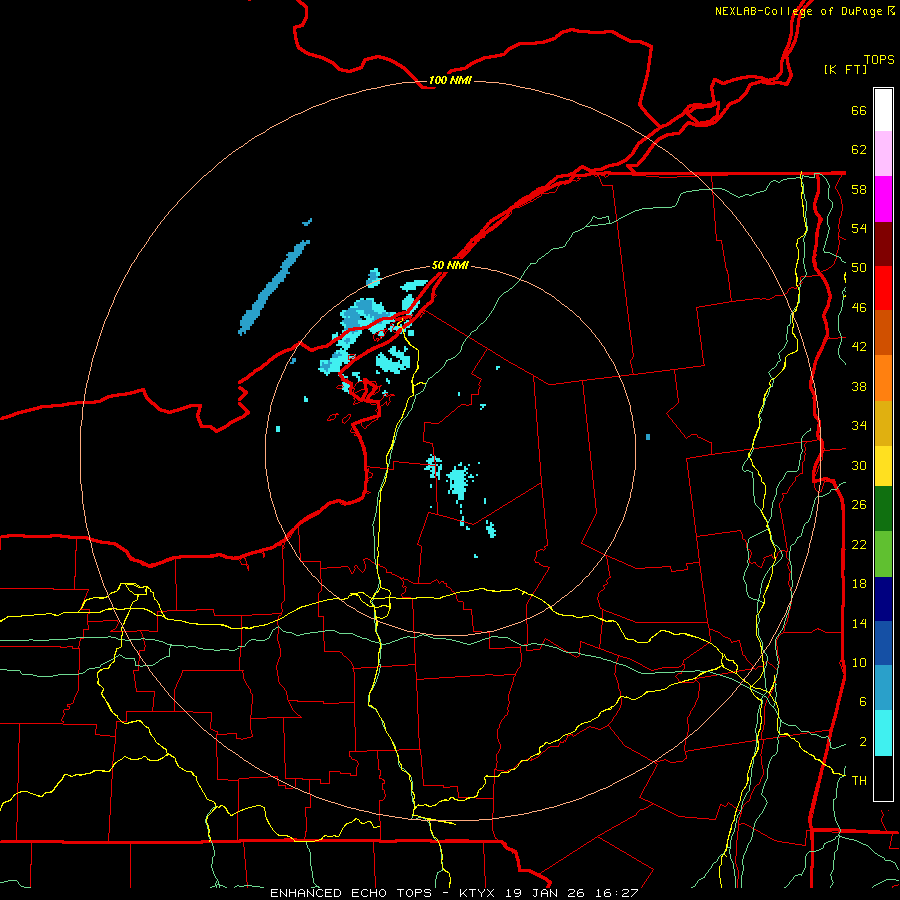The image size is (900, 900).
Task: Click the "16:27" timestamp
Action: 618,893
